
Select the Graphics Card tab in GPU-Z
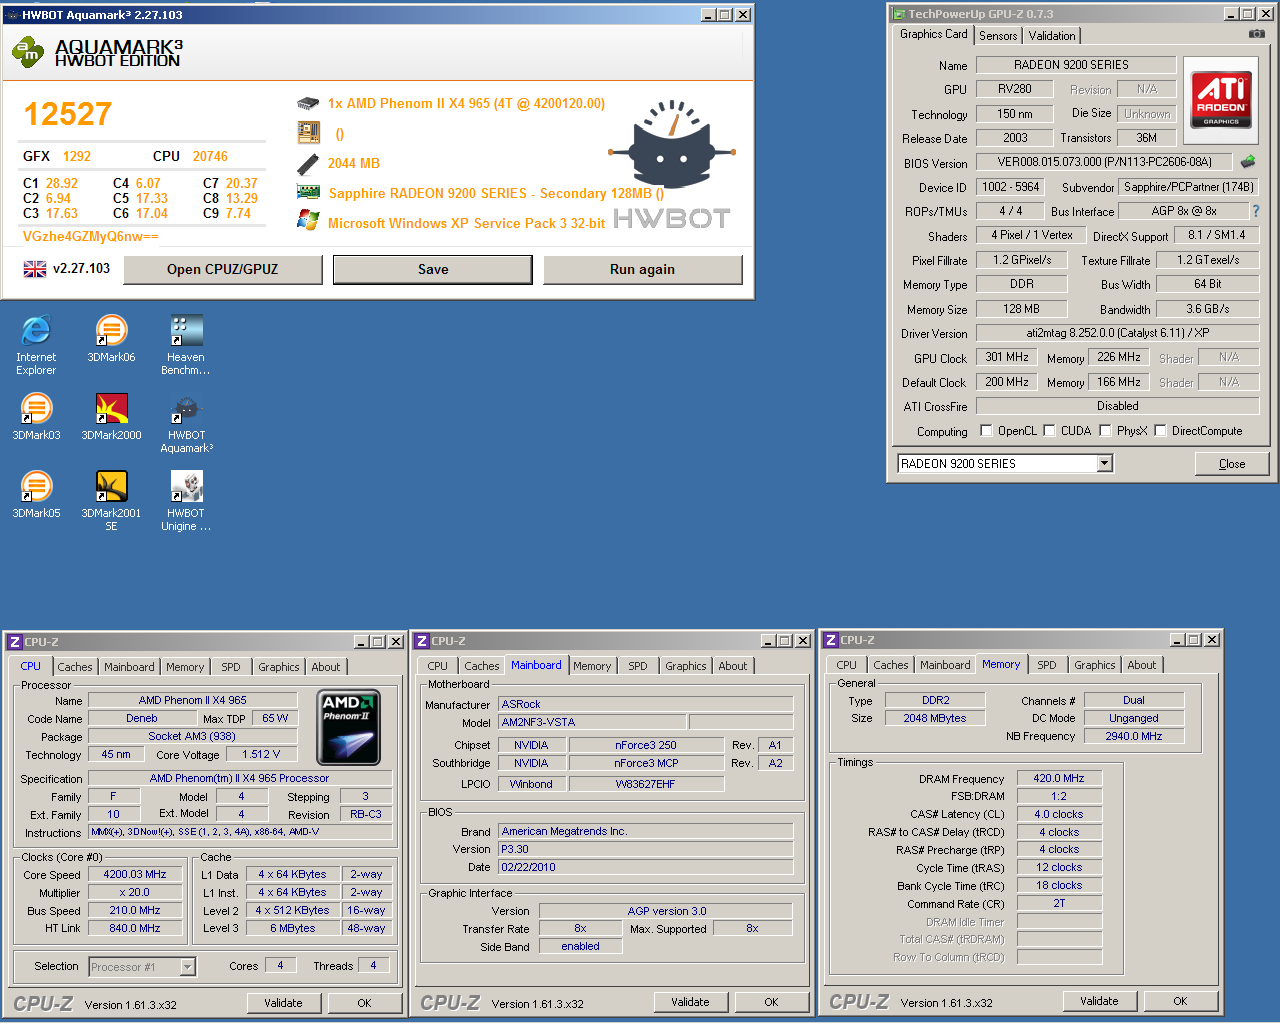coord(933,34)
